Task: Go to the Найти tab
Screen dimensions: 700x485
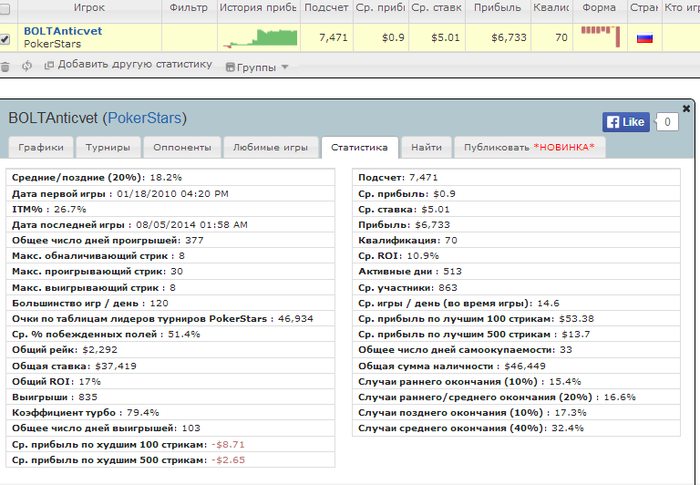Action: (426, 147)
